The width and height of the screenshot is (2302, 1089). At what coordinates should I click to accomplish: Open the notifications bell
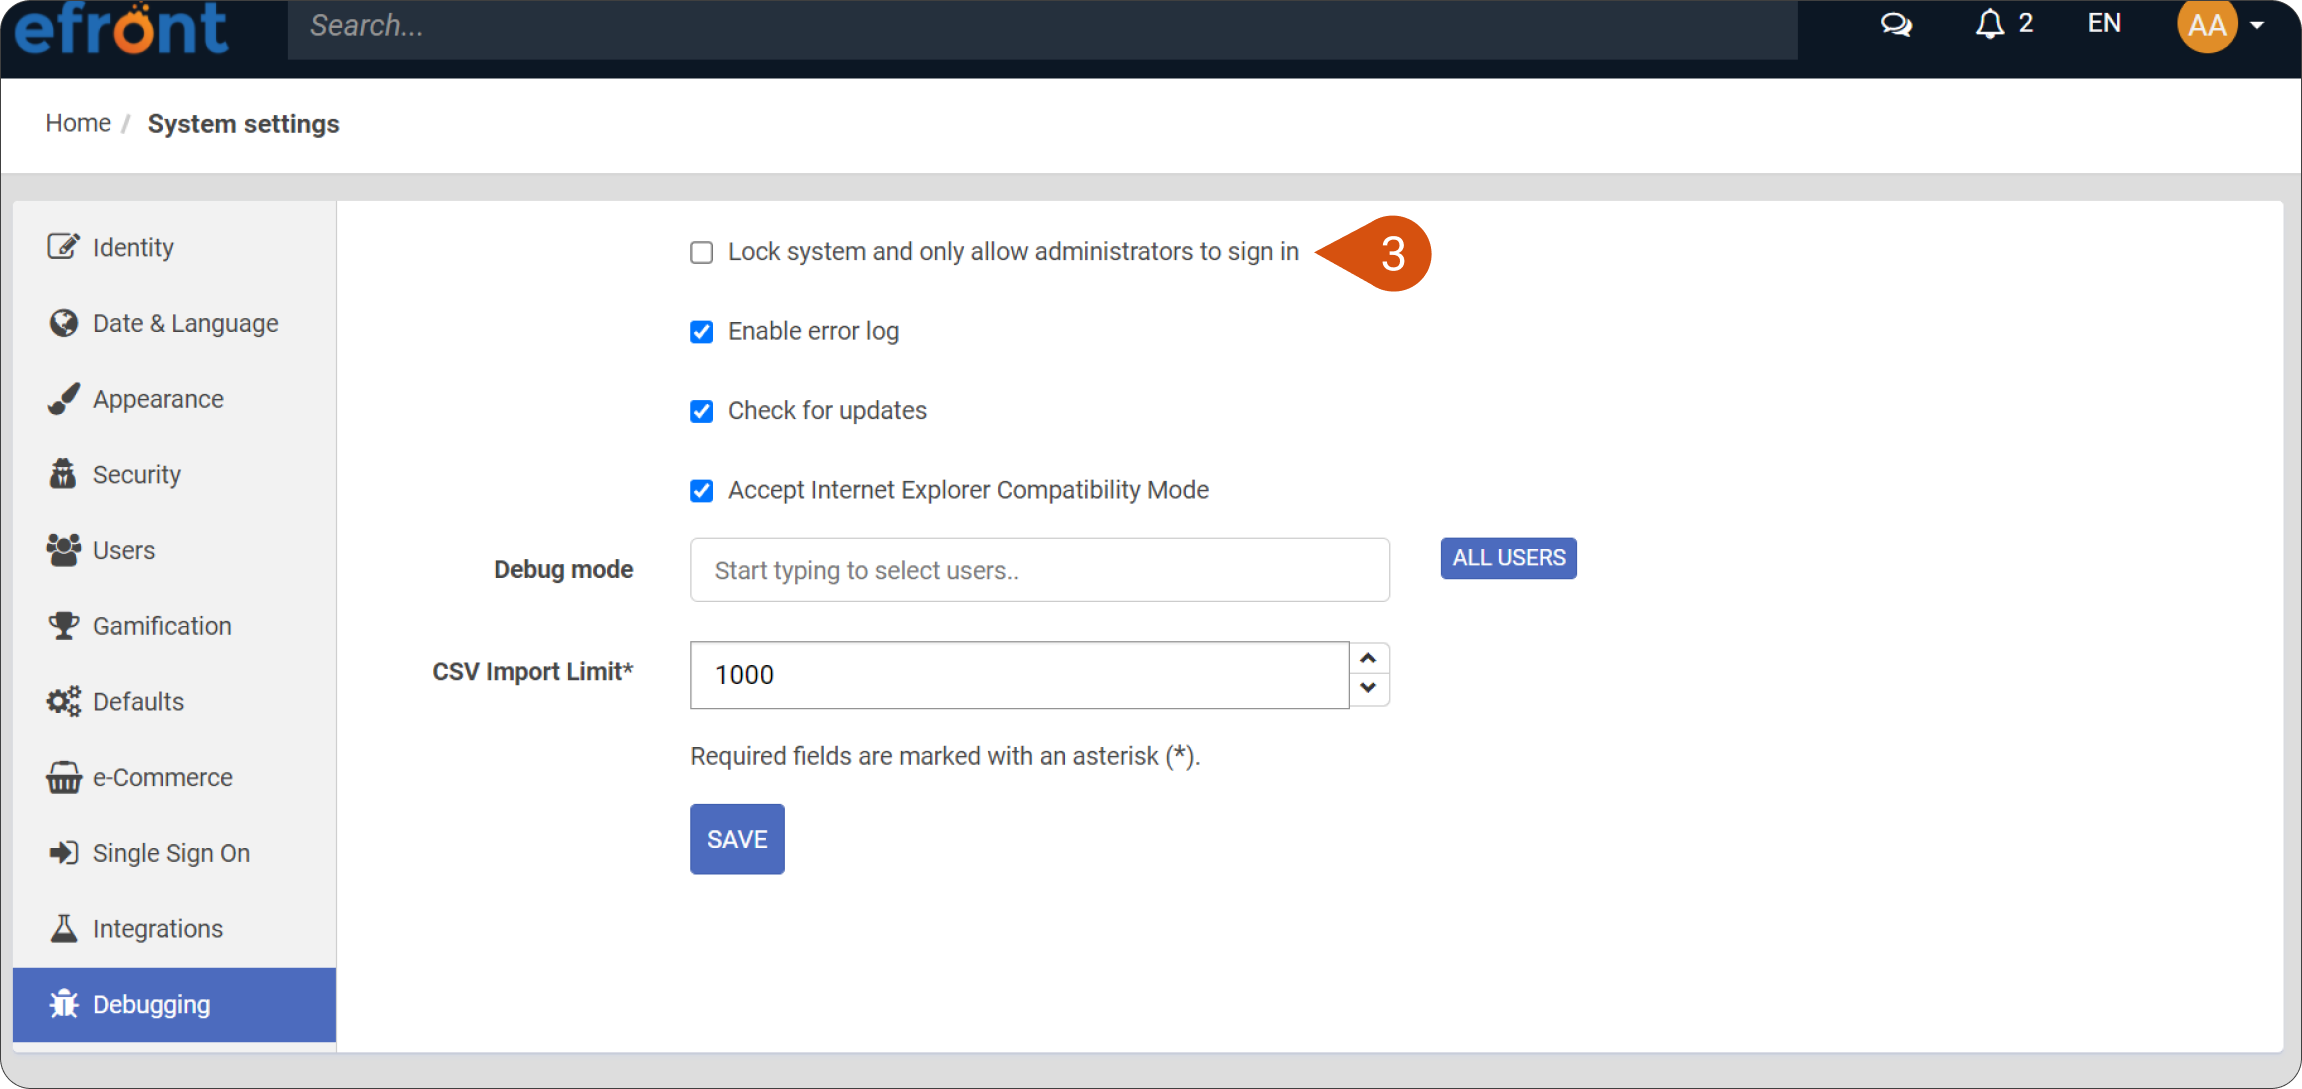1989,24
